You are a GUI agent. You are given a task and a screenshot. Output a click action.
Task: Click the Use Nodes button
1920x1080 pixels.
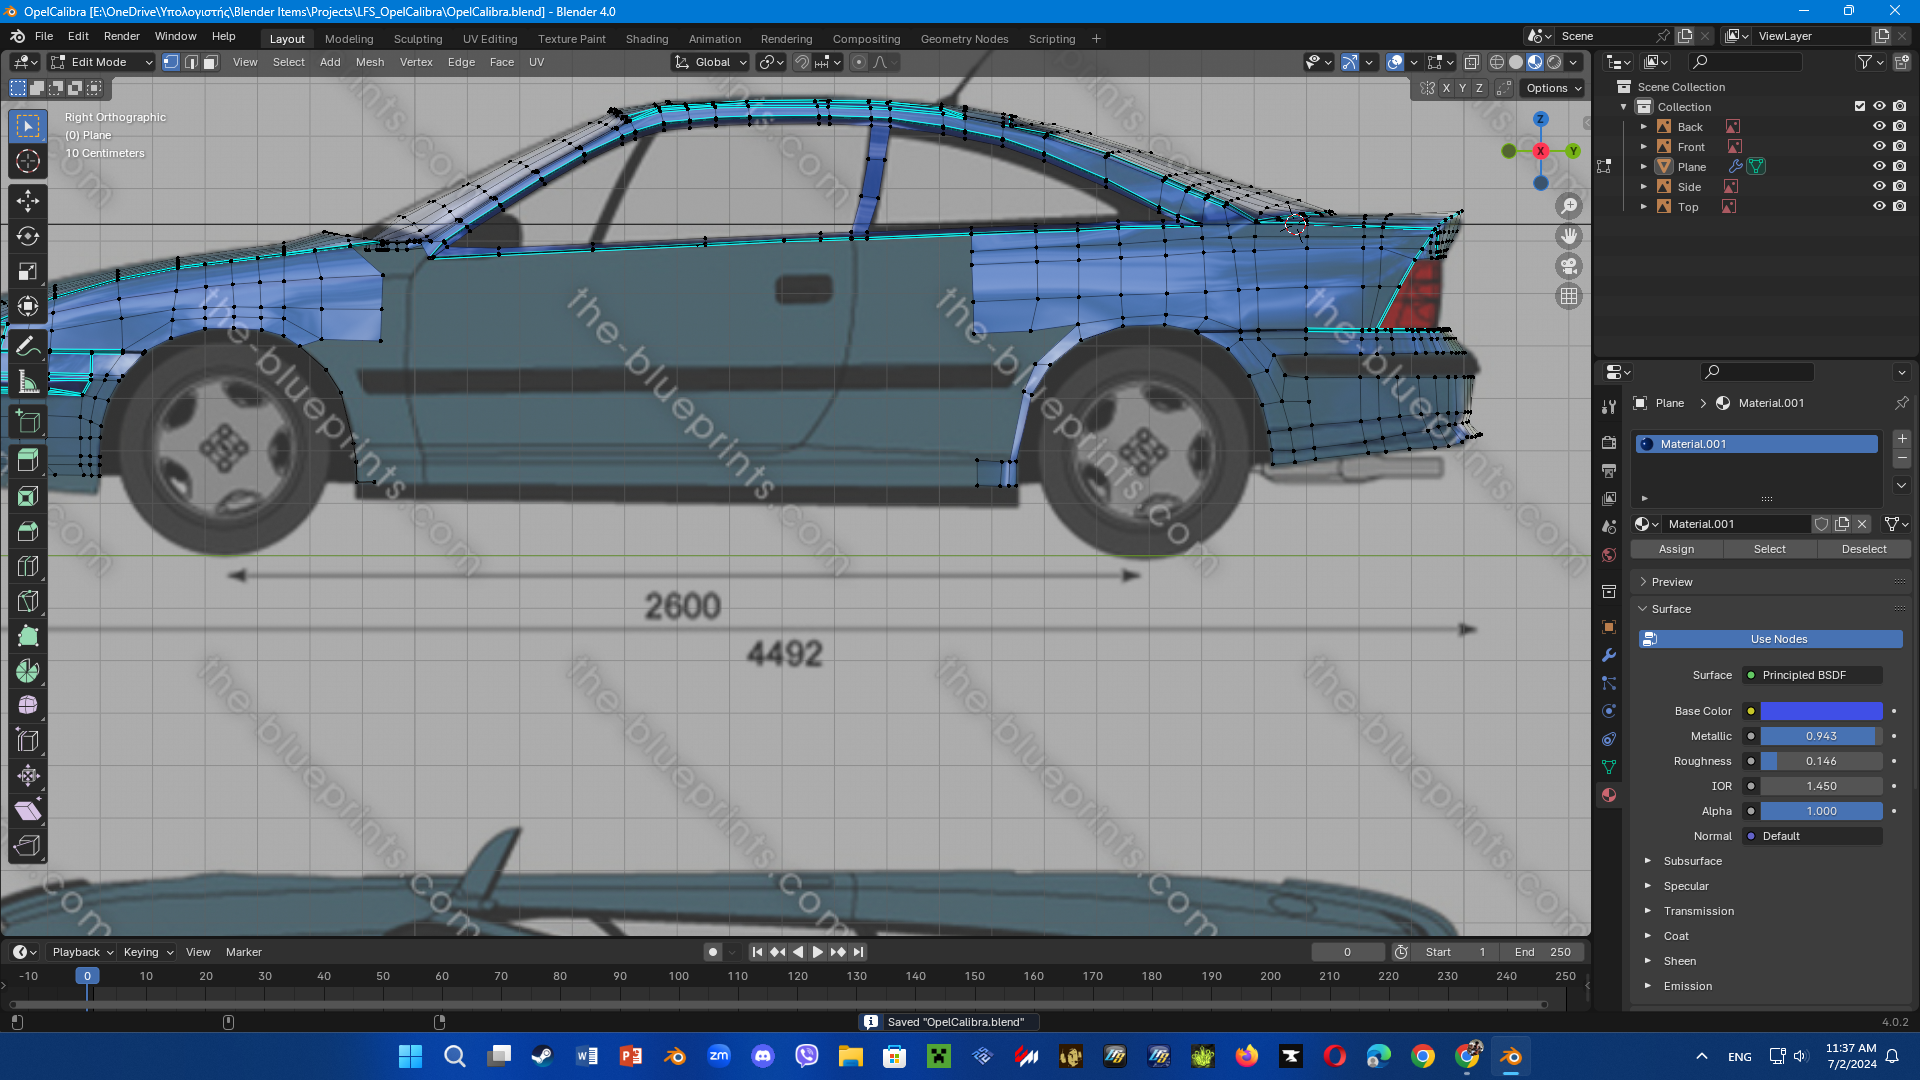1778,639
